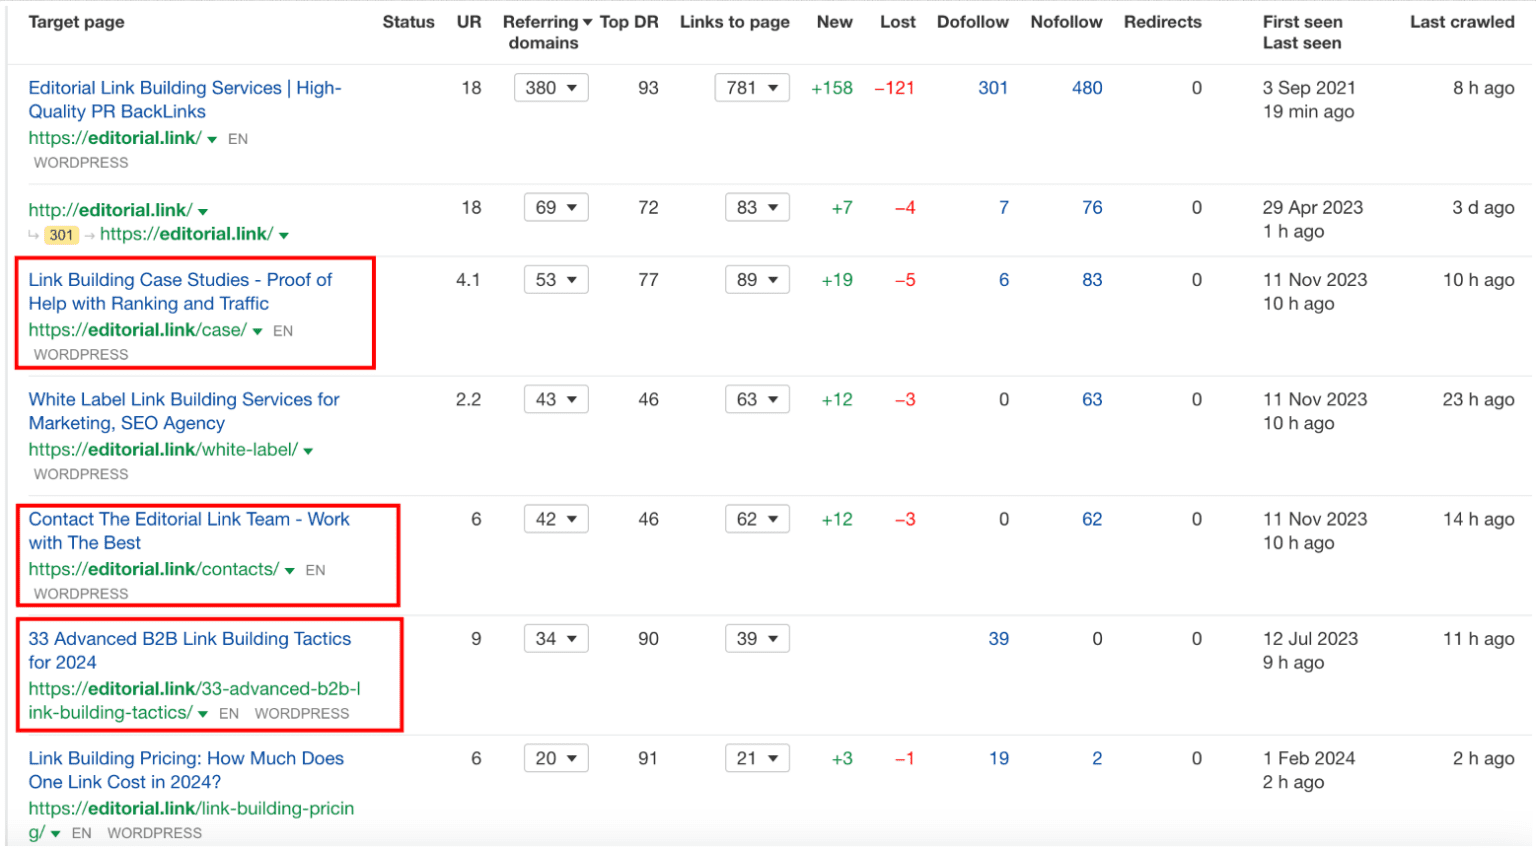Image resolution: width=1536 pixels, height=849 pixels.
Task: Sort by Dofollow column header
Action: pos(973,22)
